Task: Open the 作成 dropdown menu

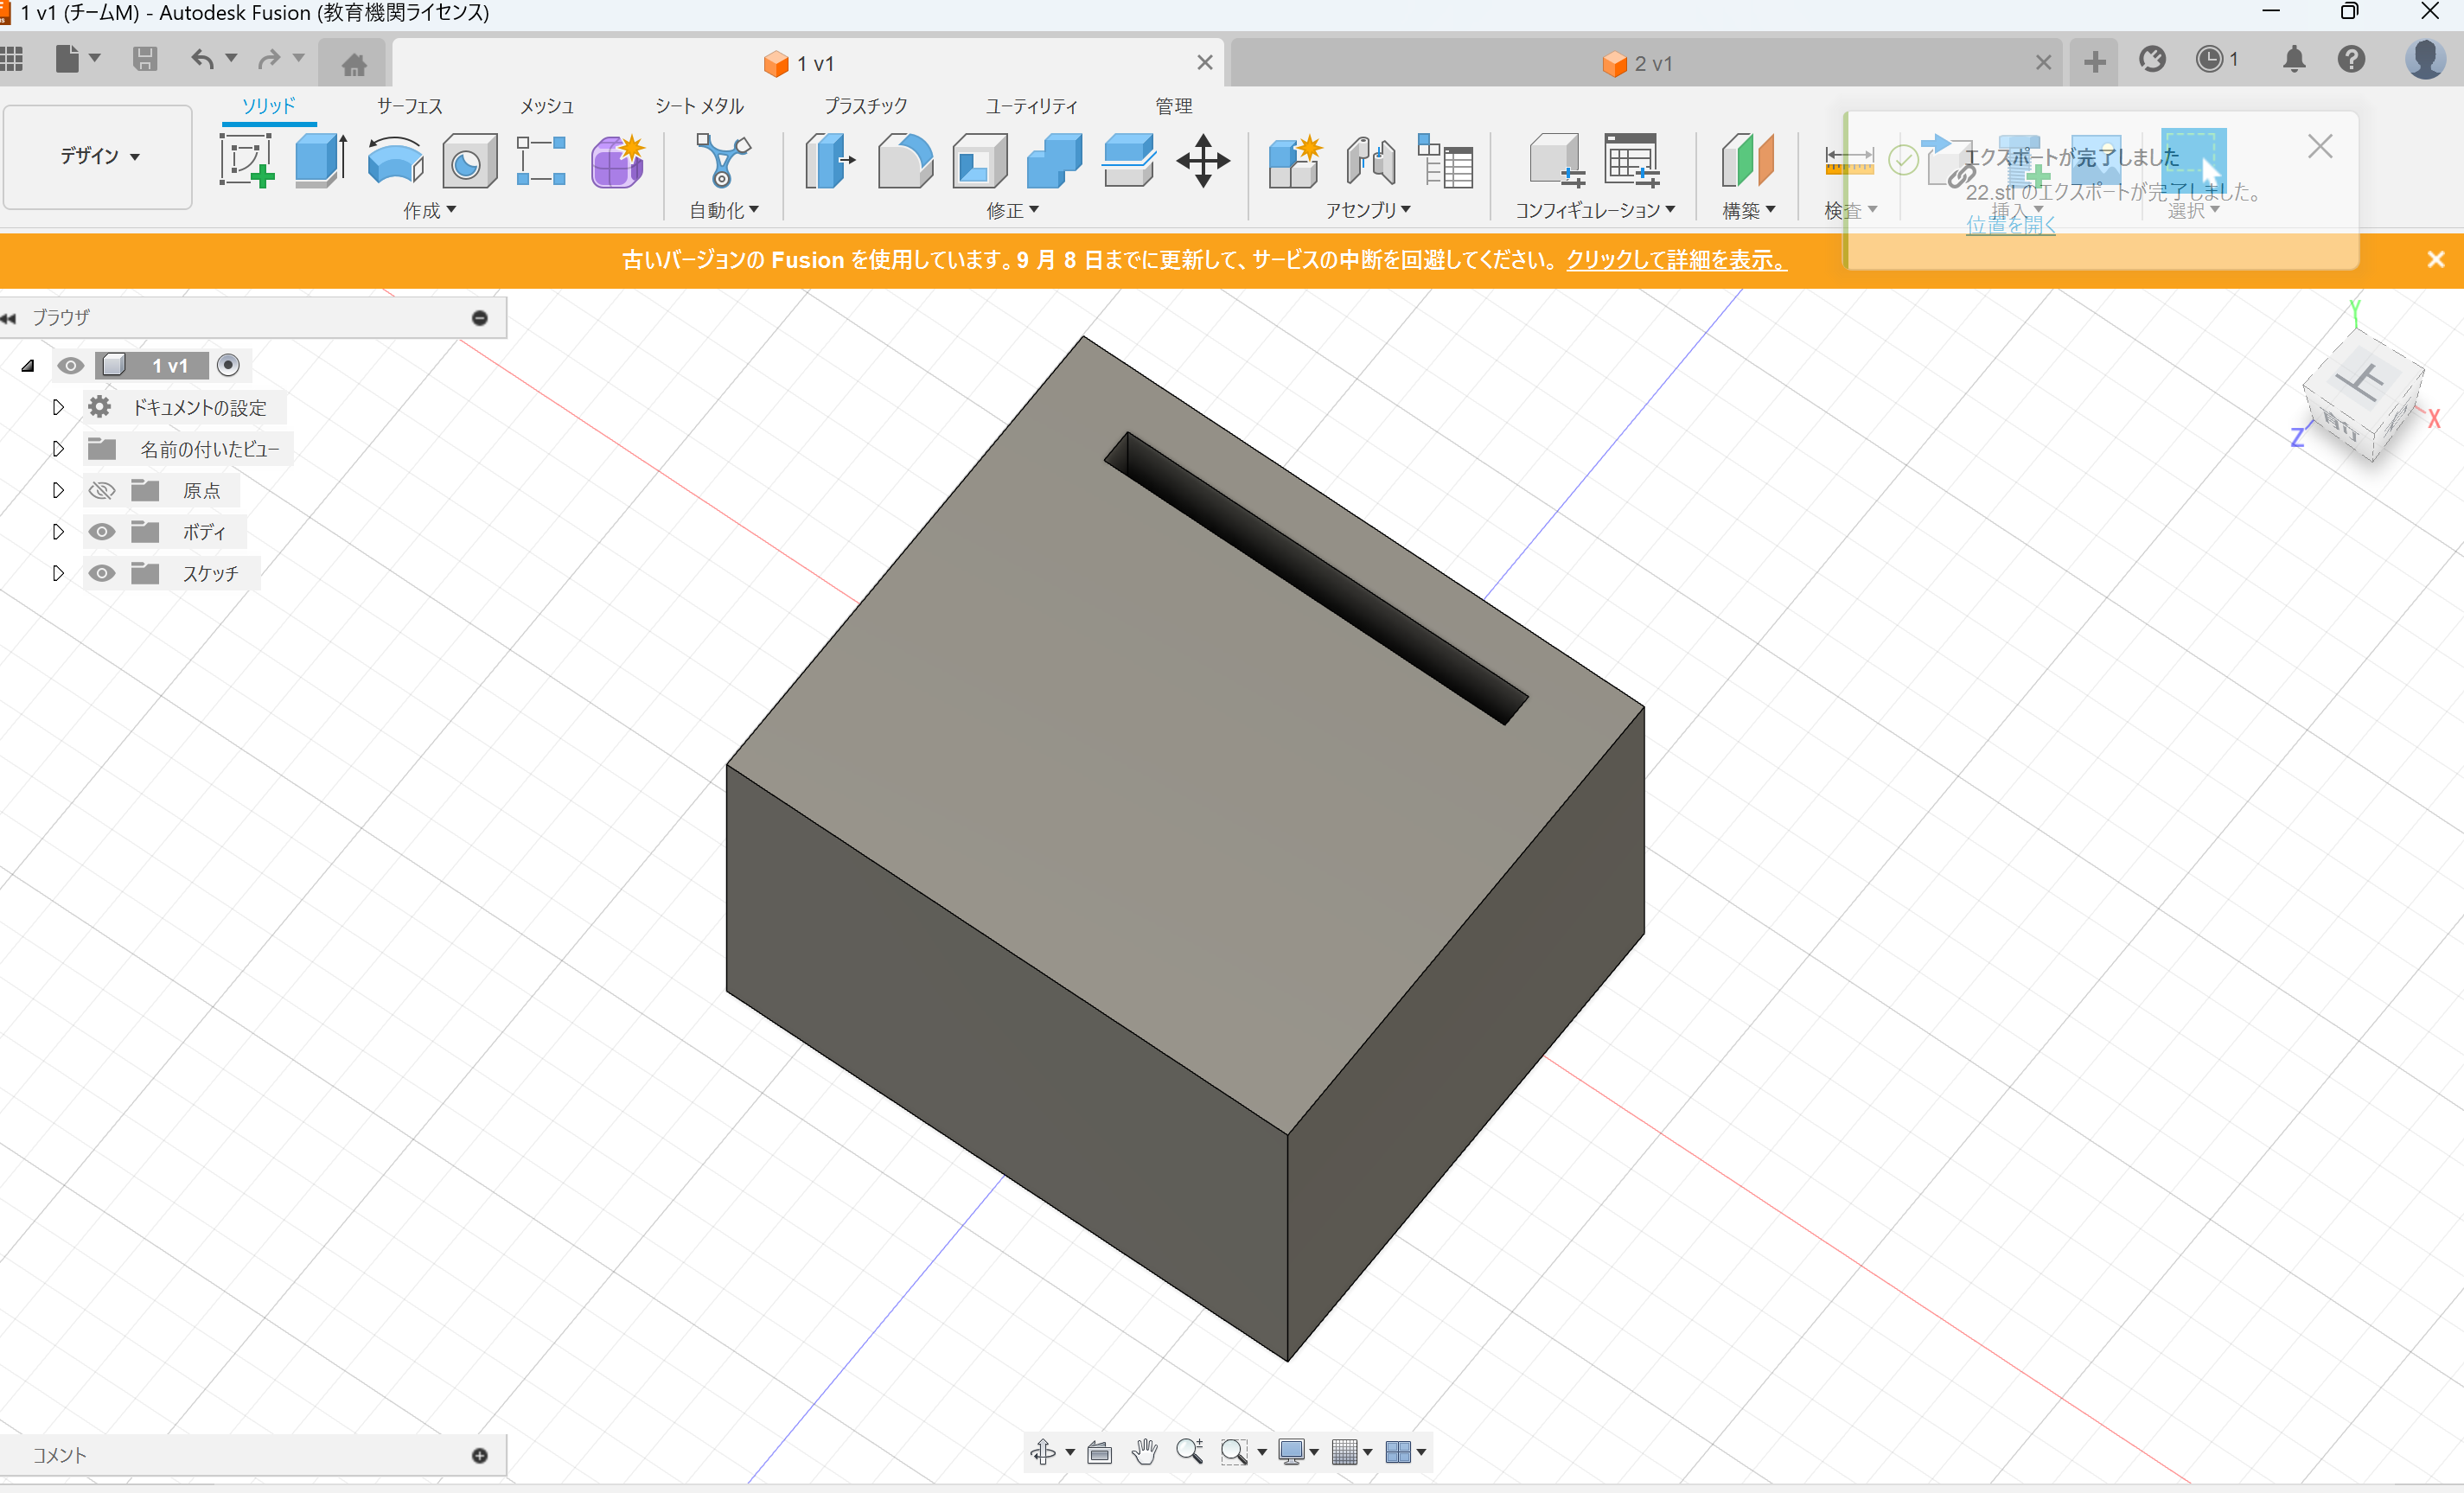Action: tap(430, 210)
